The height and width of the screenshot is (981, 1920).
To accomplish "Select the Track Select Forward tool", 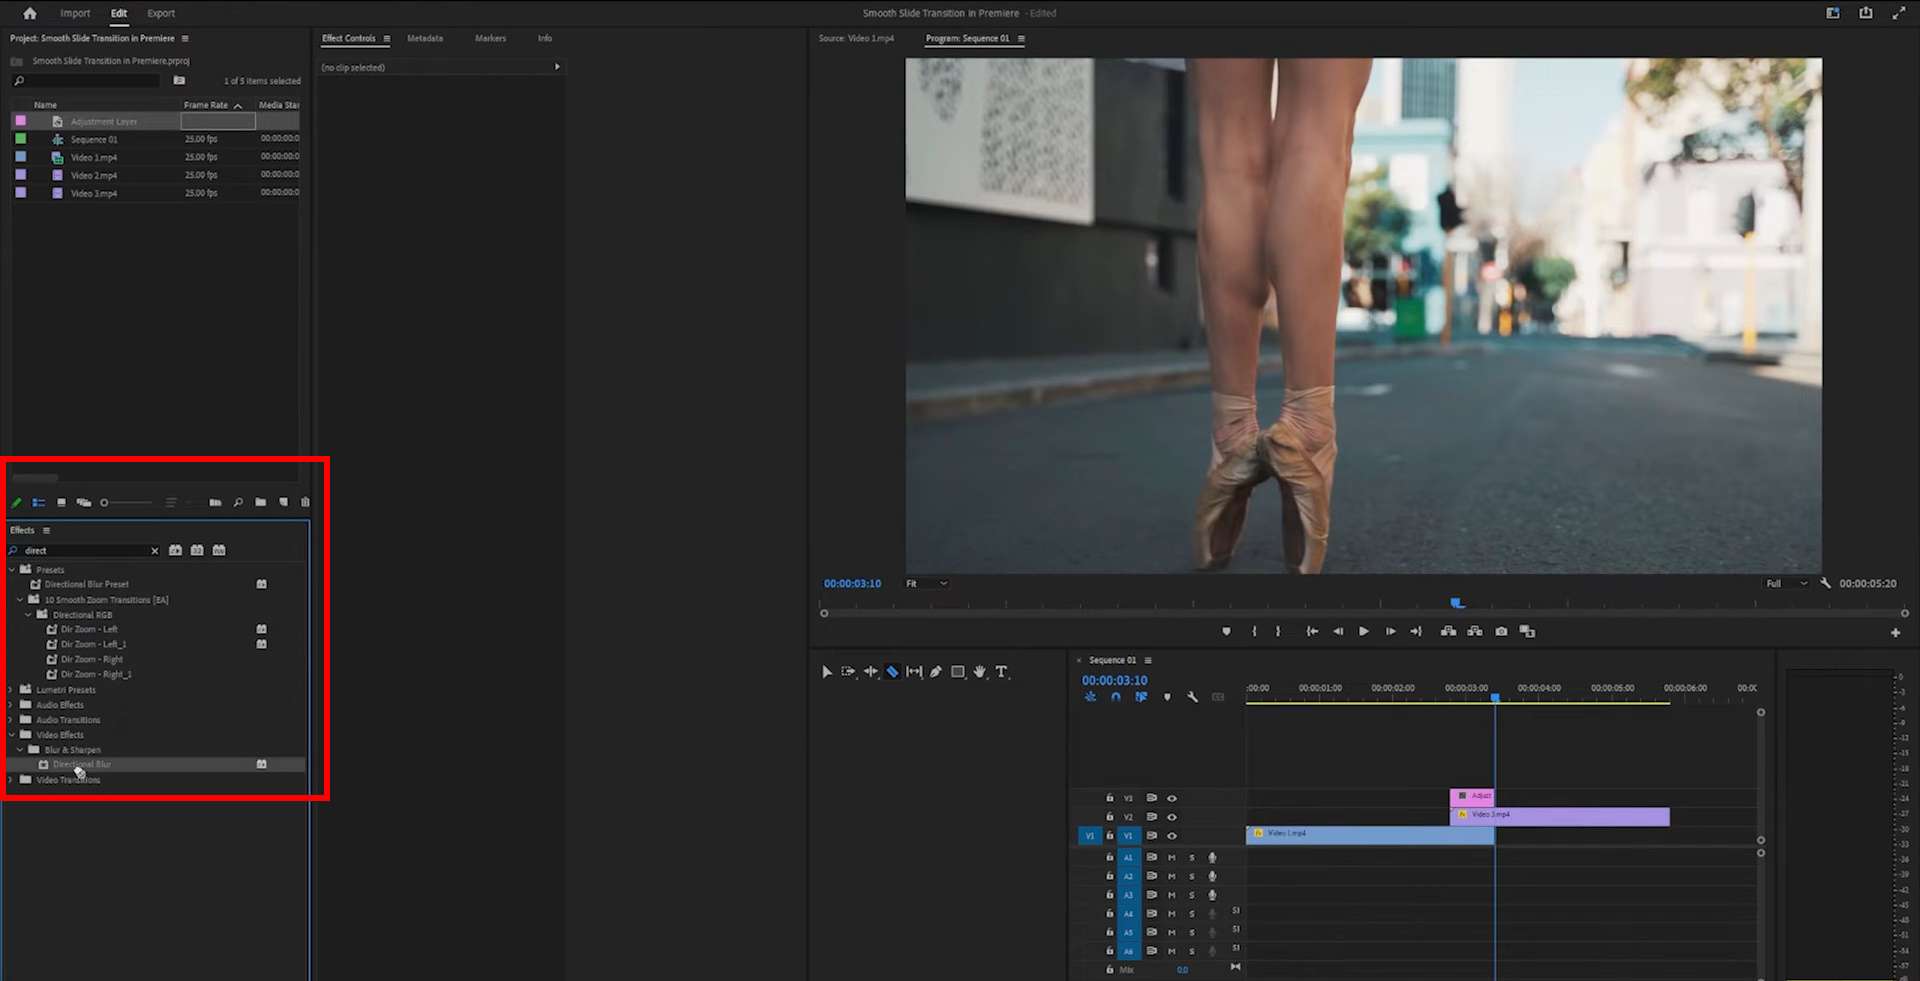I will pos(848,672).
